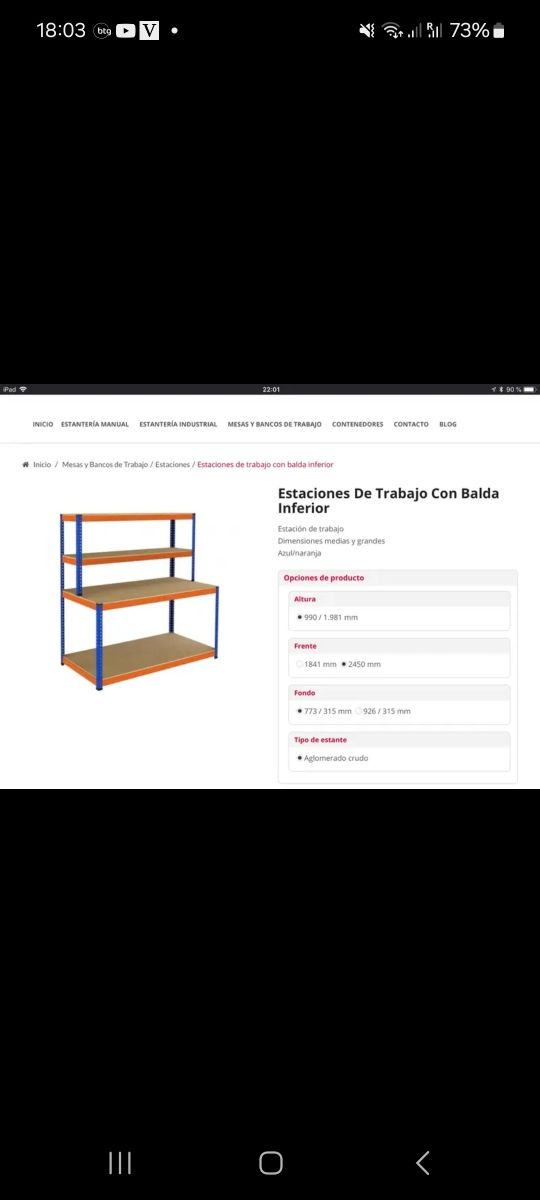Image resolution: width=540 pixels, height=1200 pixels.
Task: Tap the workstation shelf product image
Action: click(x=139, y=601)
